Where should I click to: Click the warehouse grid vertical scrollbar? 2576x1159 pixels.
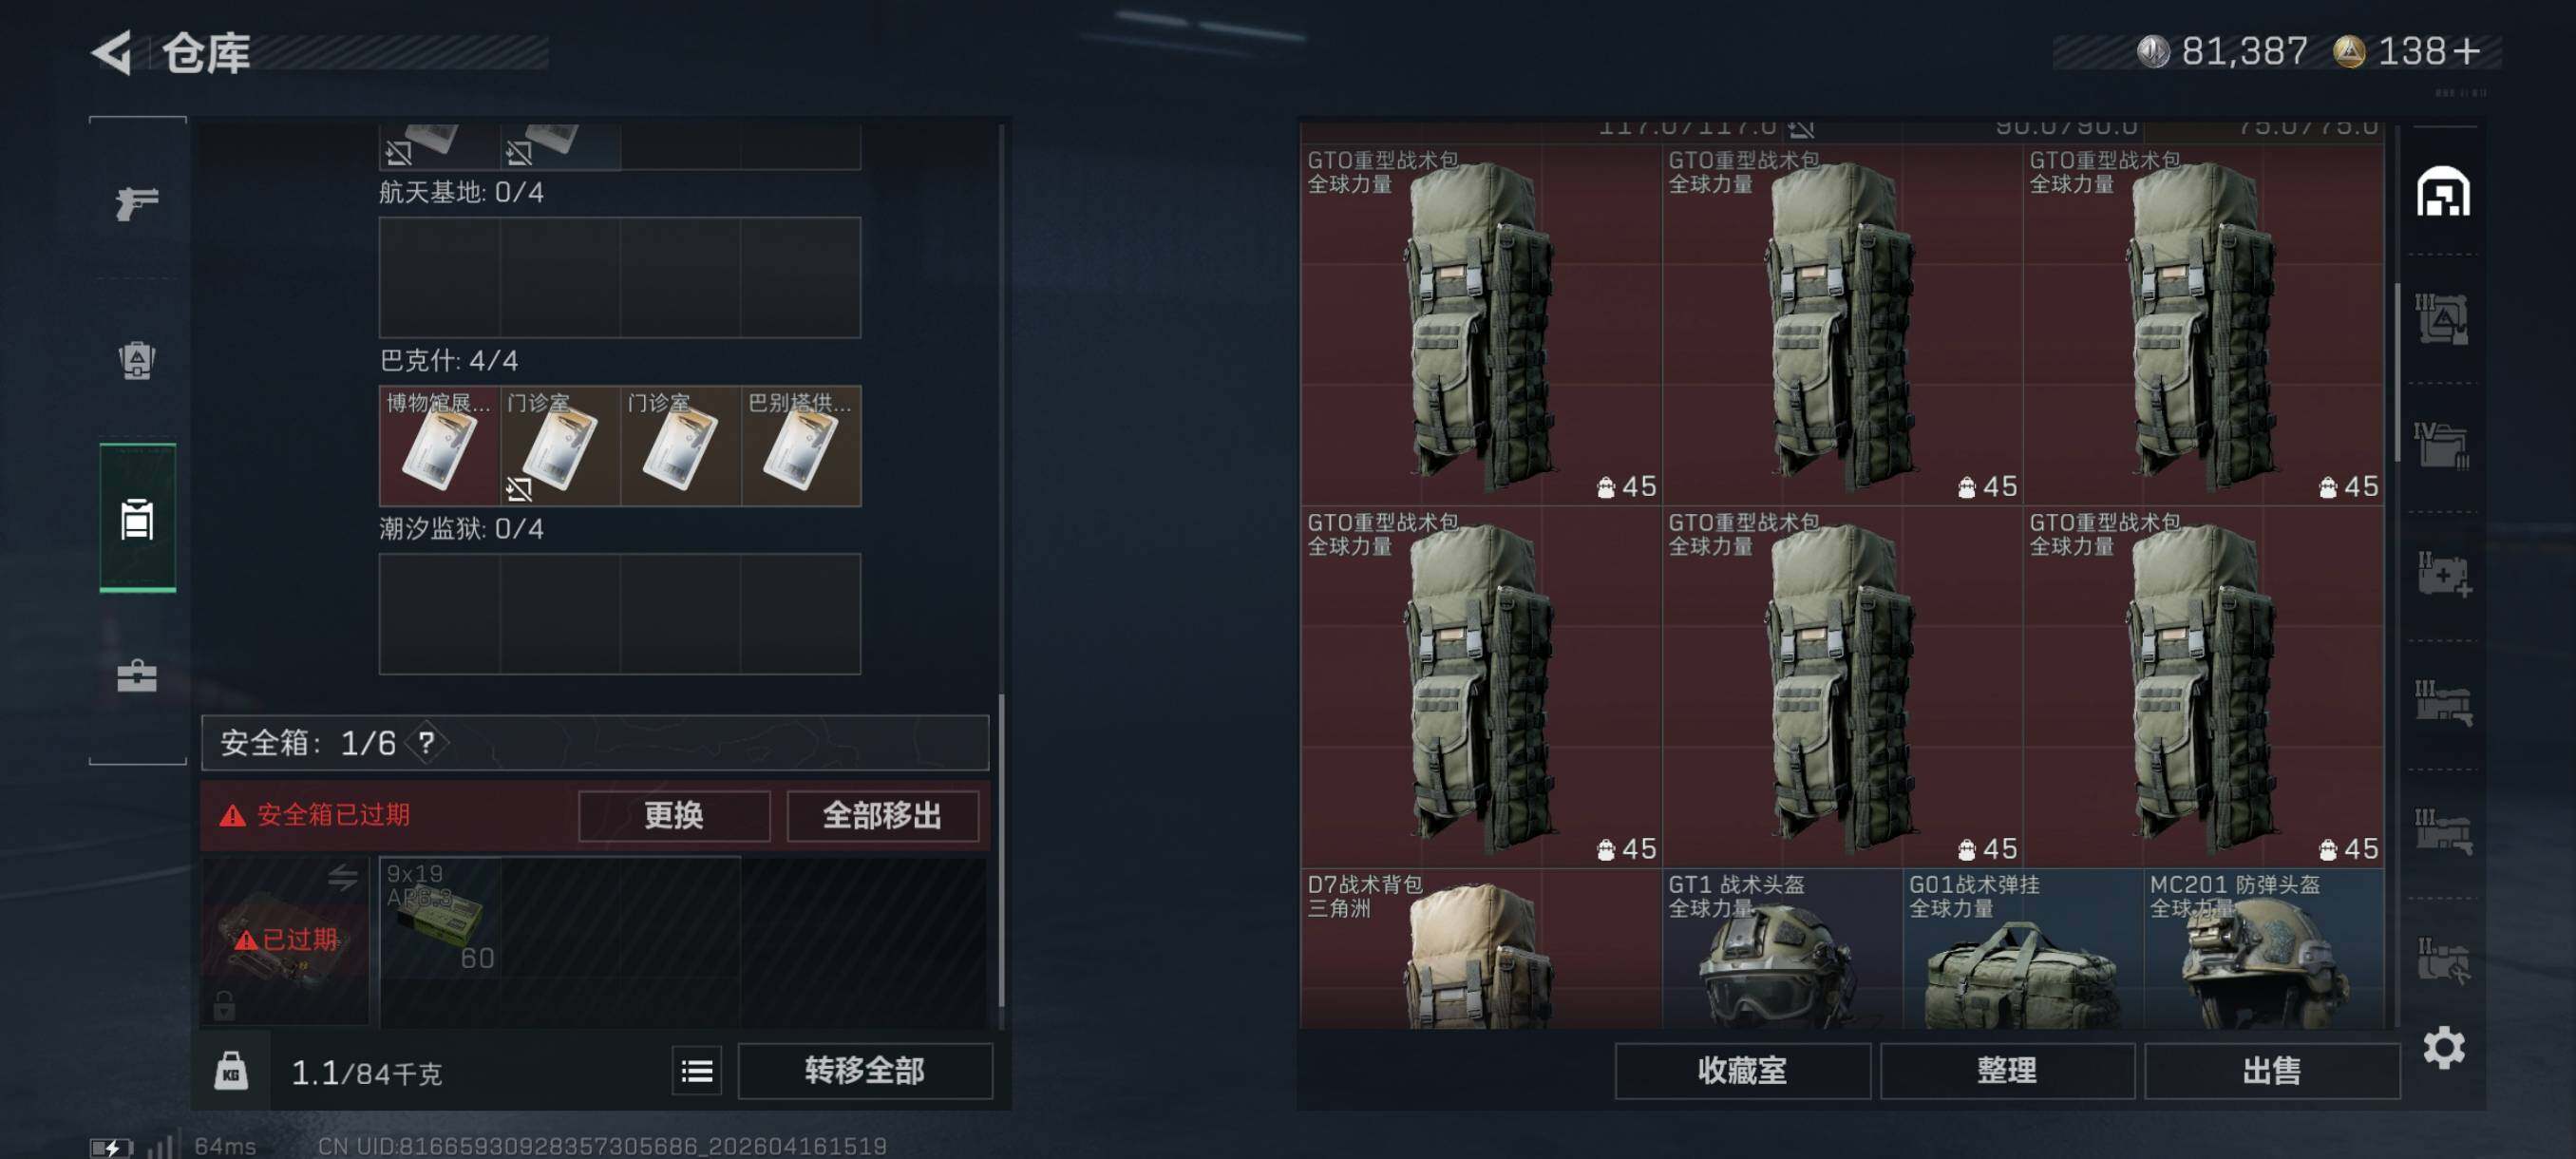pos(2398,372)
